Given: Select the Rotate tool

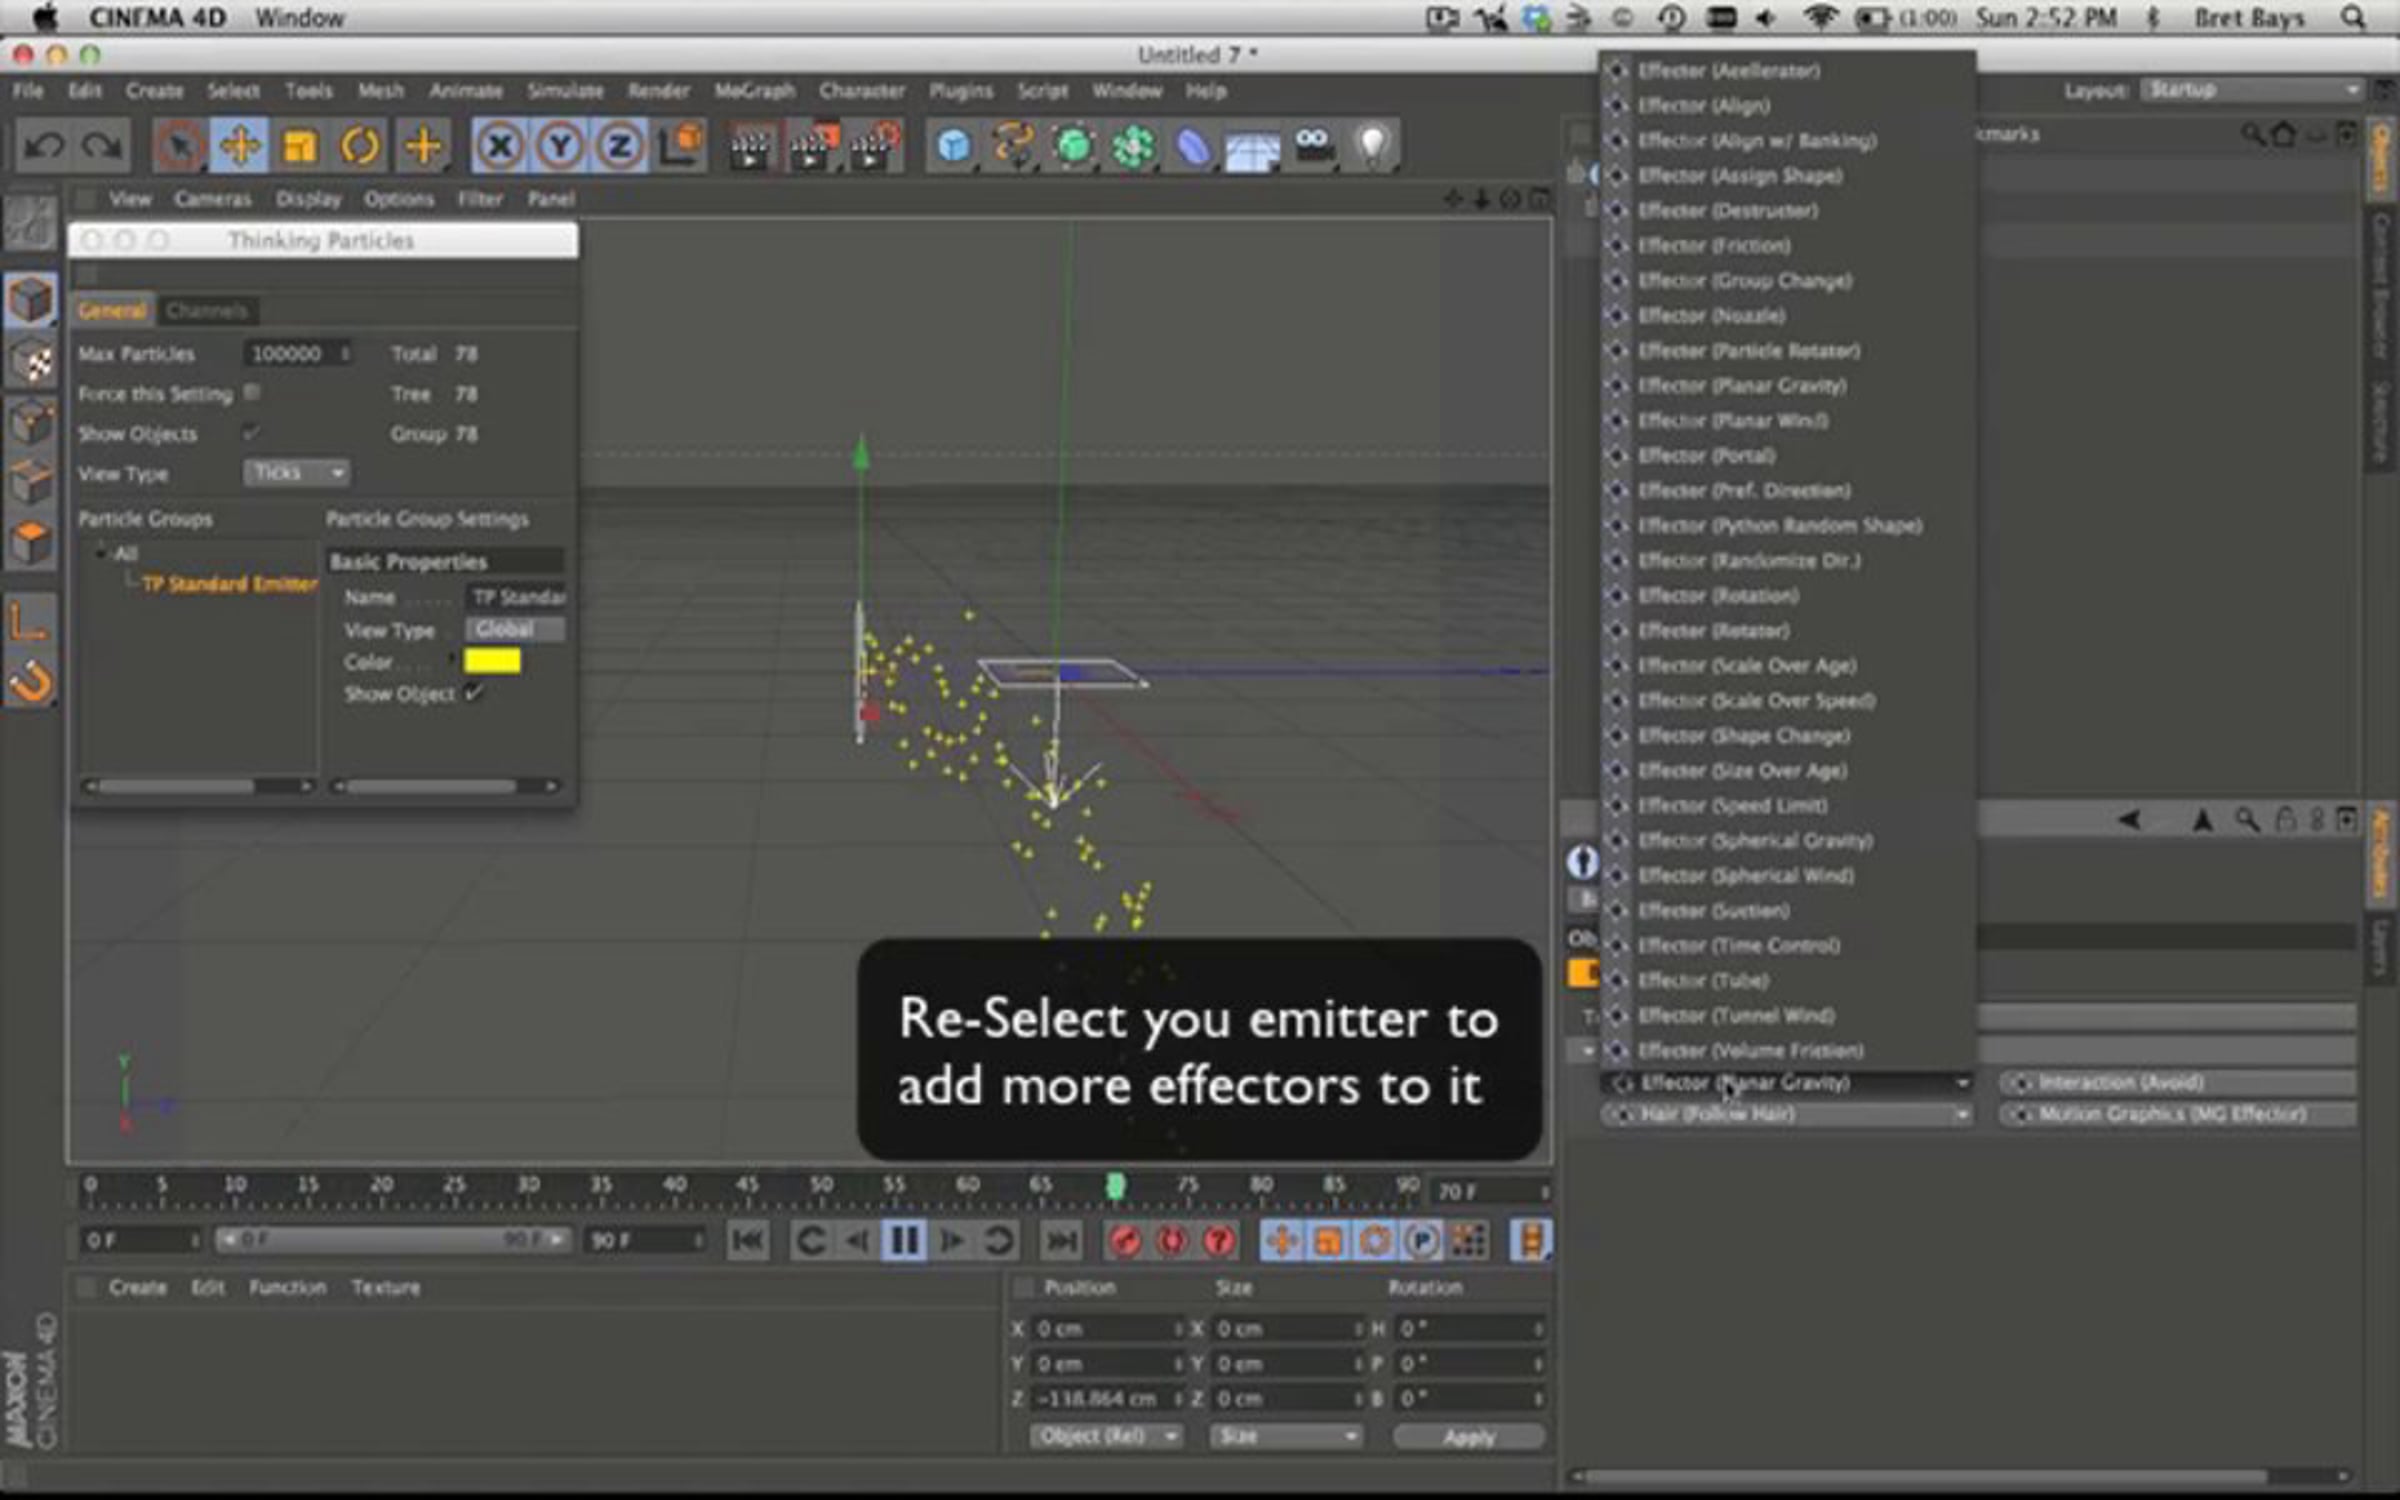Looking at the screenshot, I should (x=360, y=146).
